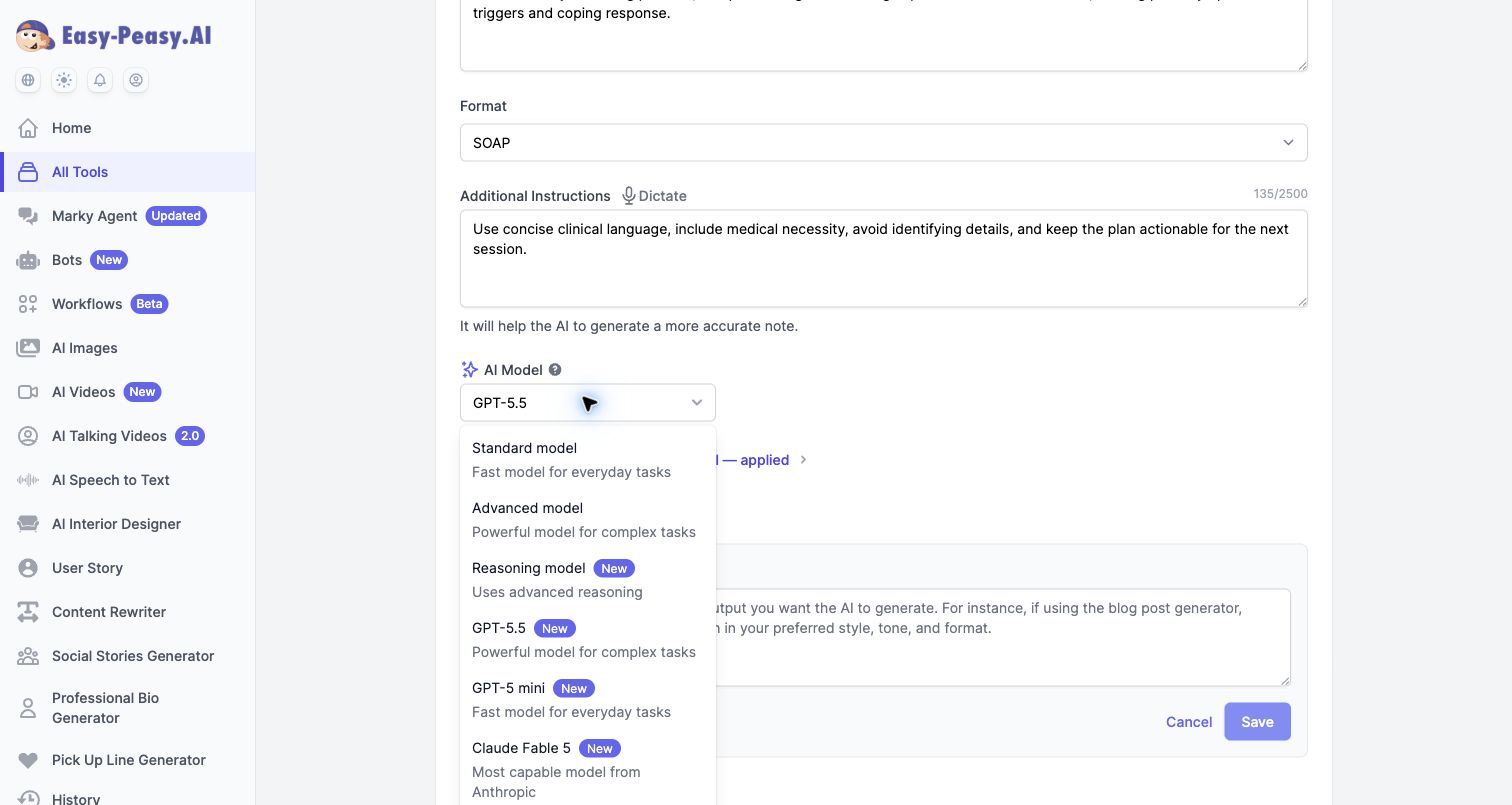1512x805 pixels.
Task: Click the Beta badge beside Workflows
Action: 149,304
